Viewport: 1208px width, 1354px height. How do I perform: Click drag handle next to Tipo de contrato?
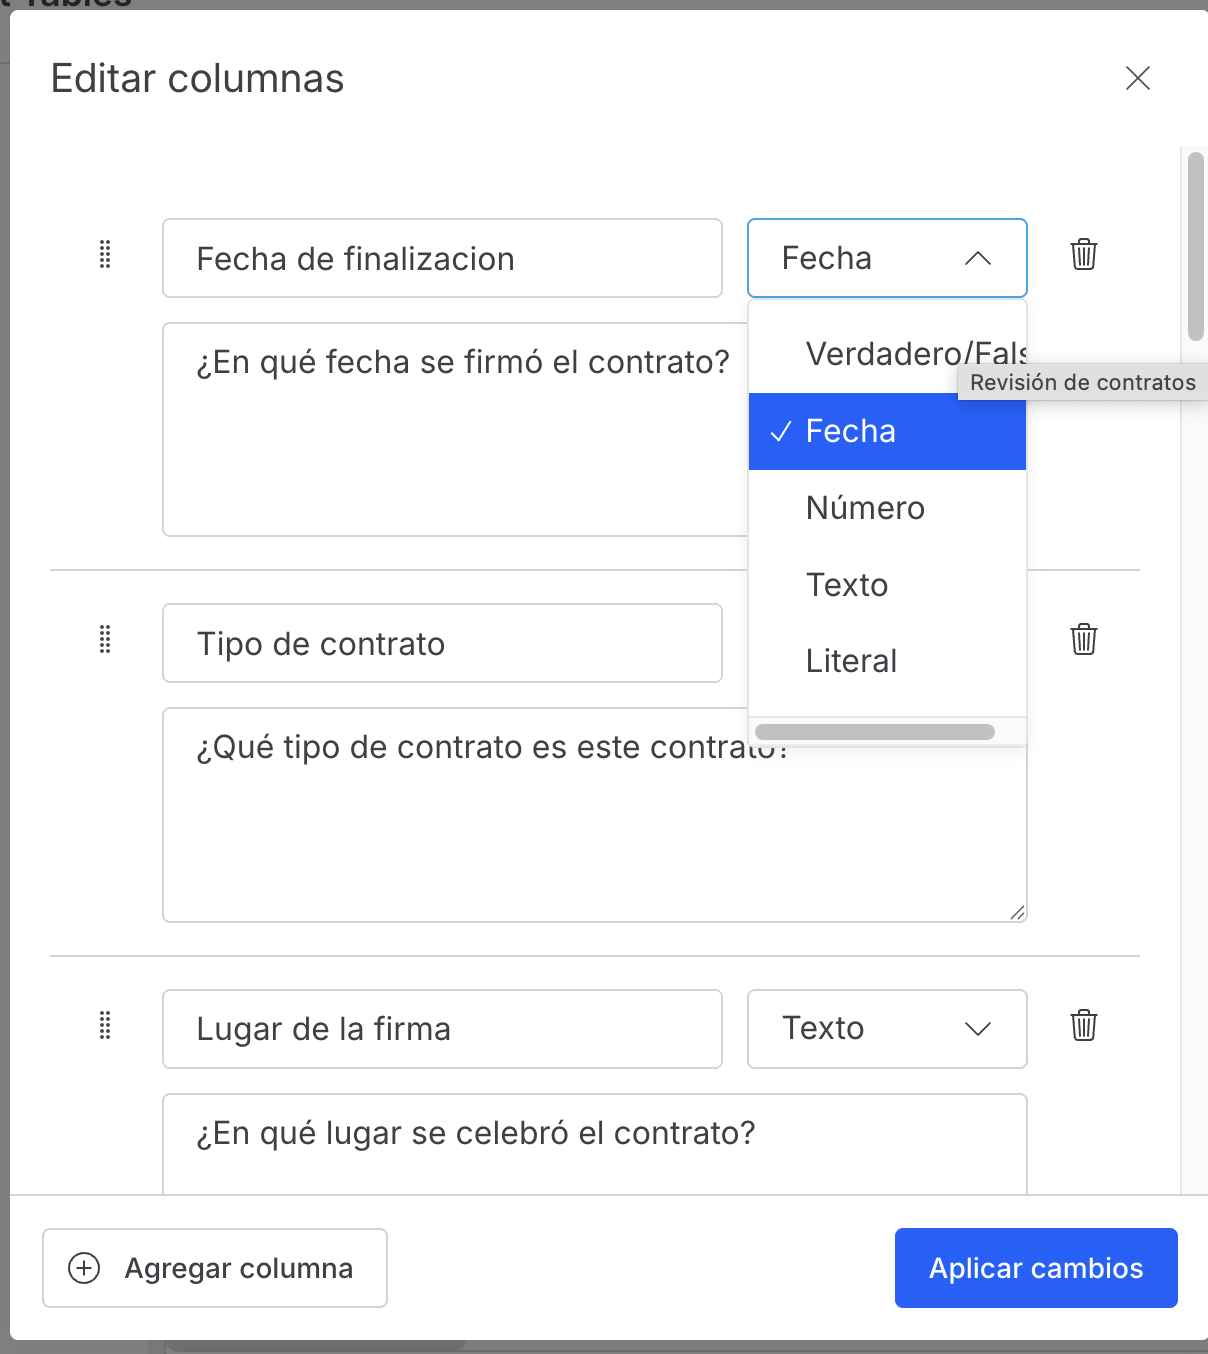coord(105,639)
